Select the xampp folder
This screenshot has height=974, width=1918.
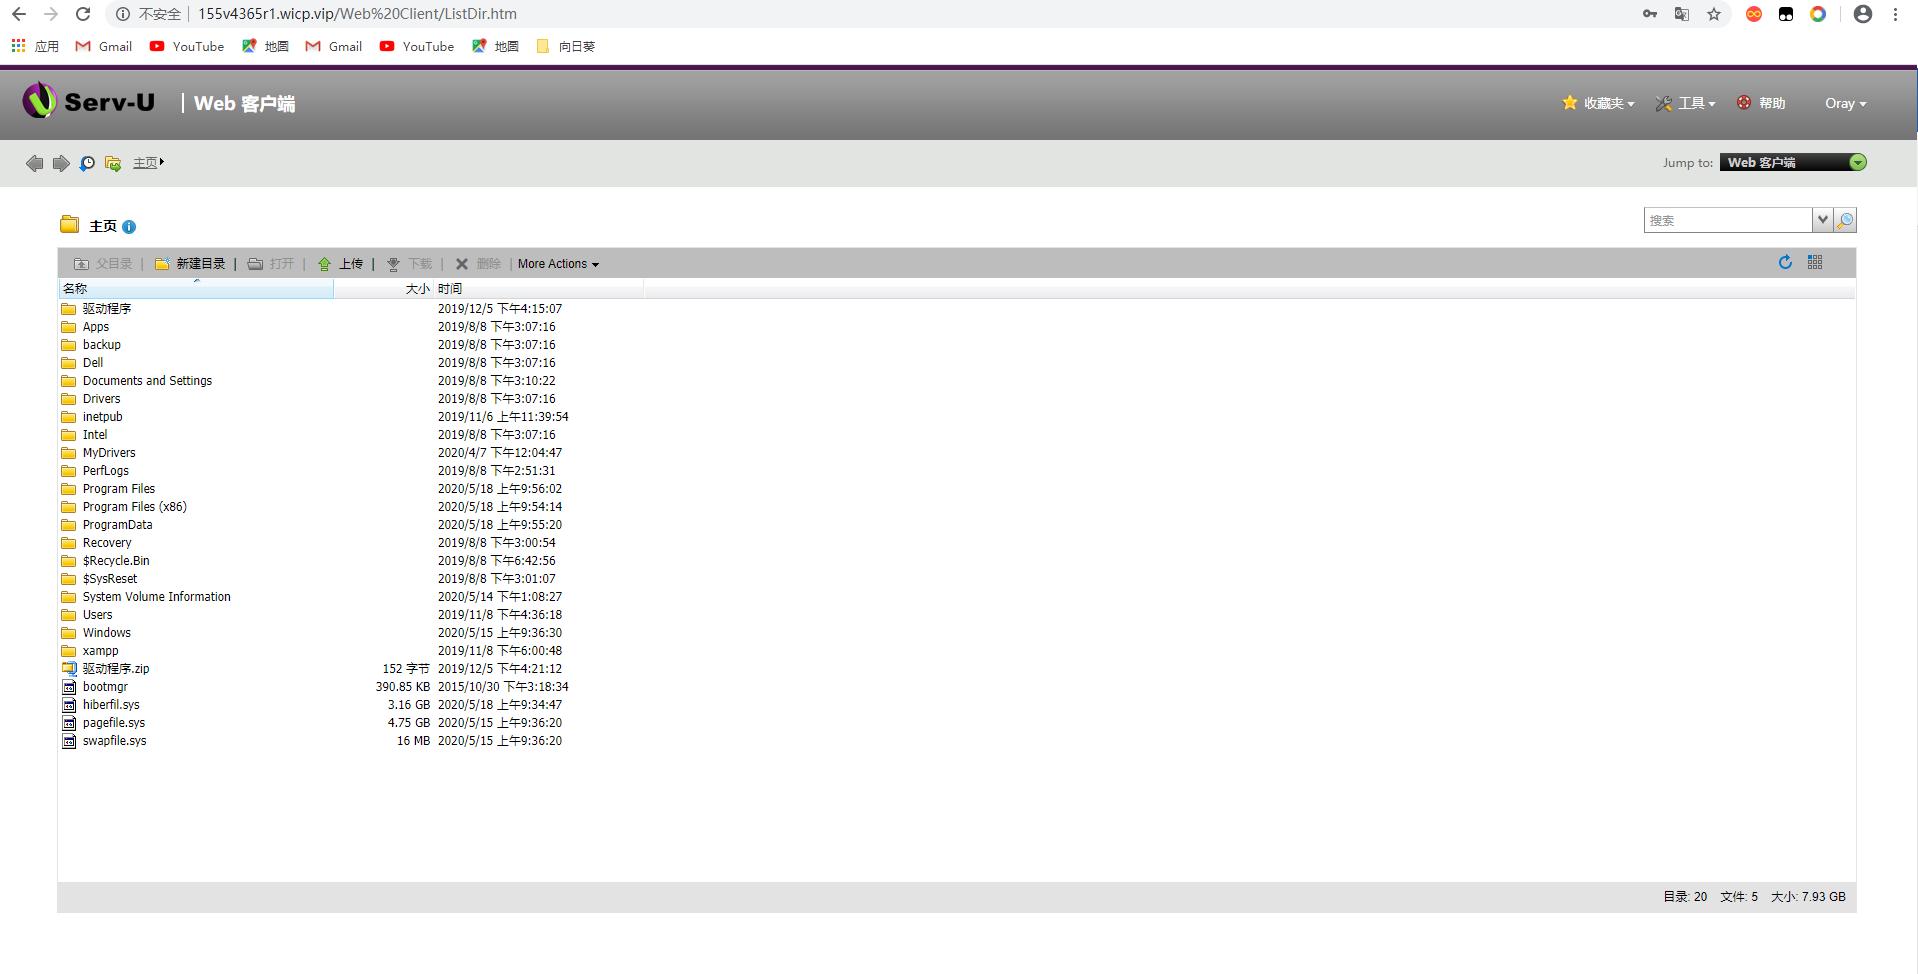click(100, 651)
